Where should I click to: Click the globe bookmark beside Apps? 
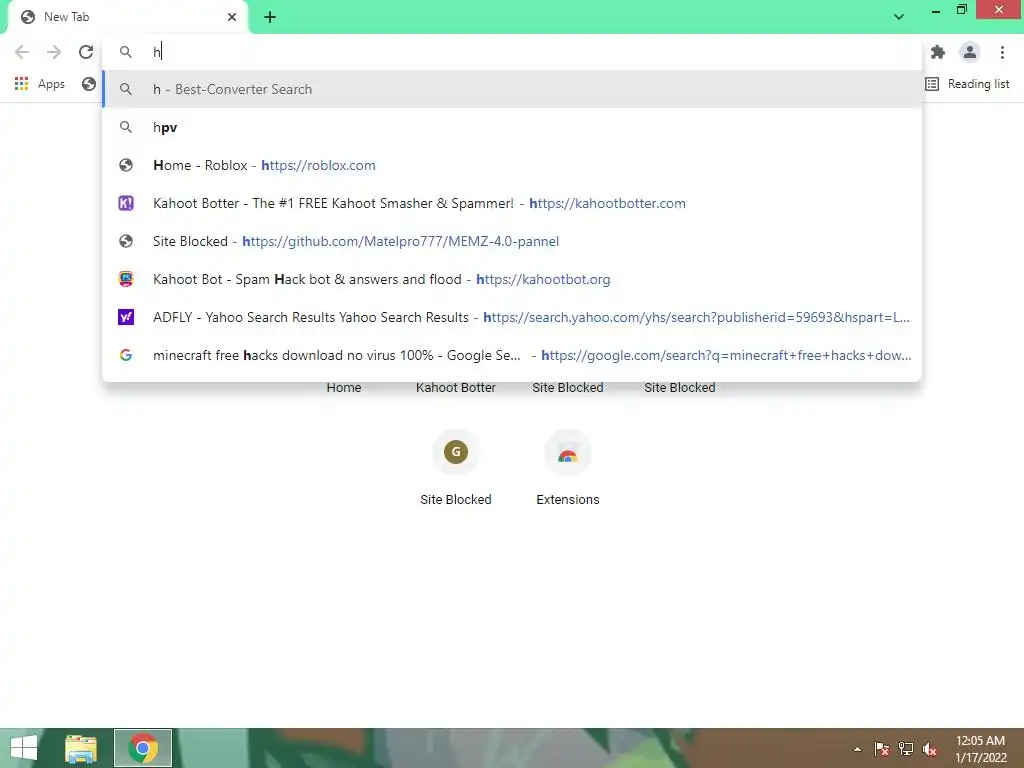coord(89,84)
